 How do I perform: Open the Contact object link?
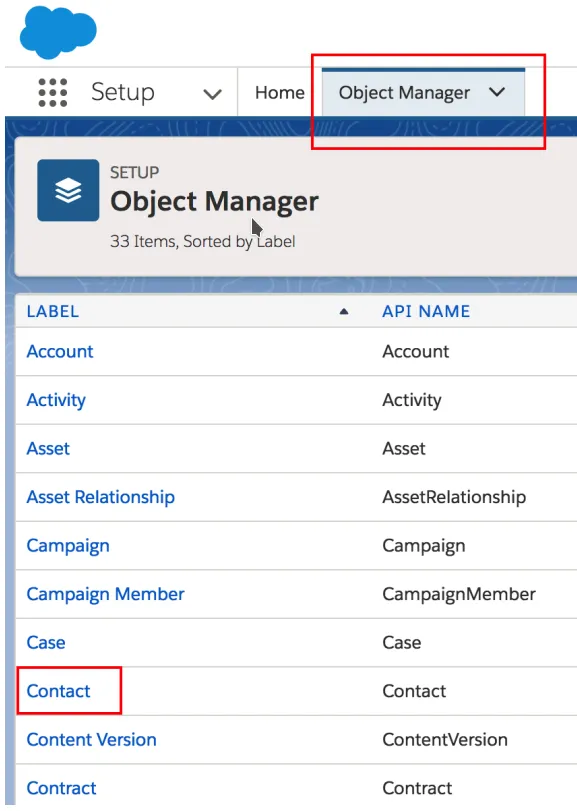click(58, 691)
